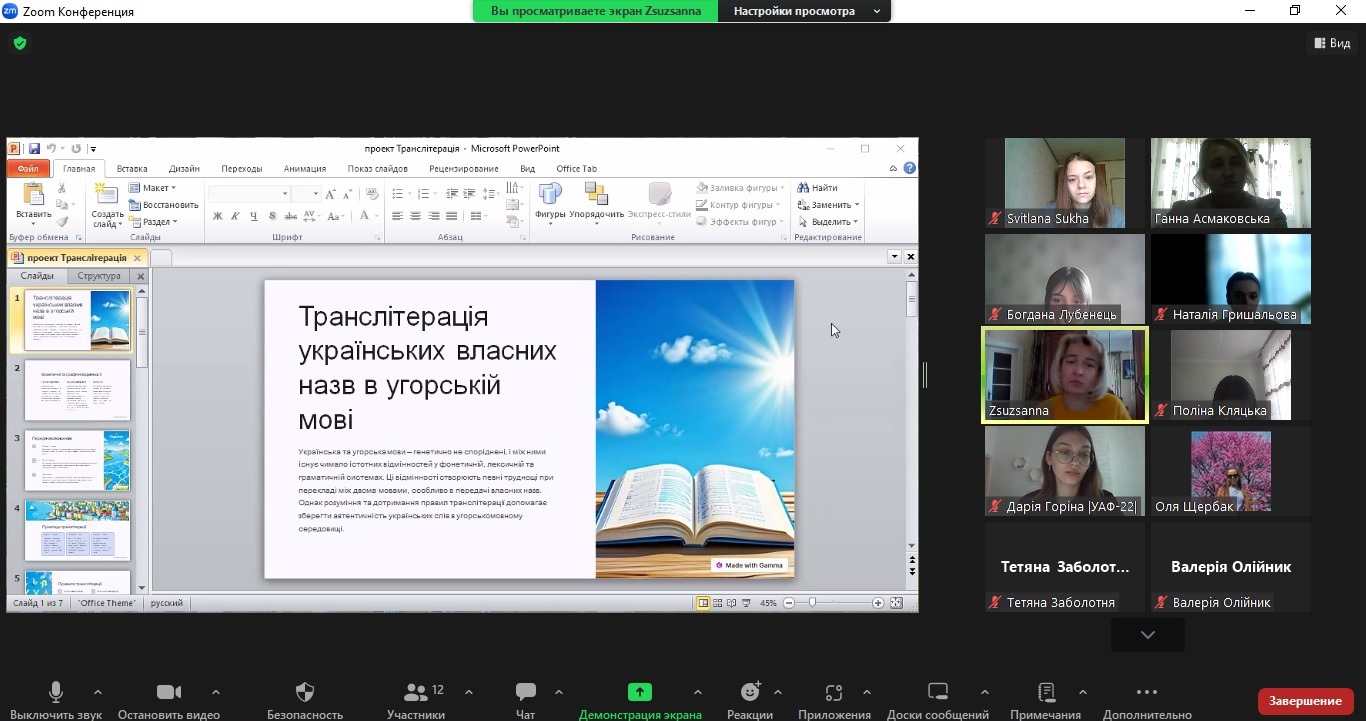Toggle Underline Ч formatting button

(x=254, y=216)
